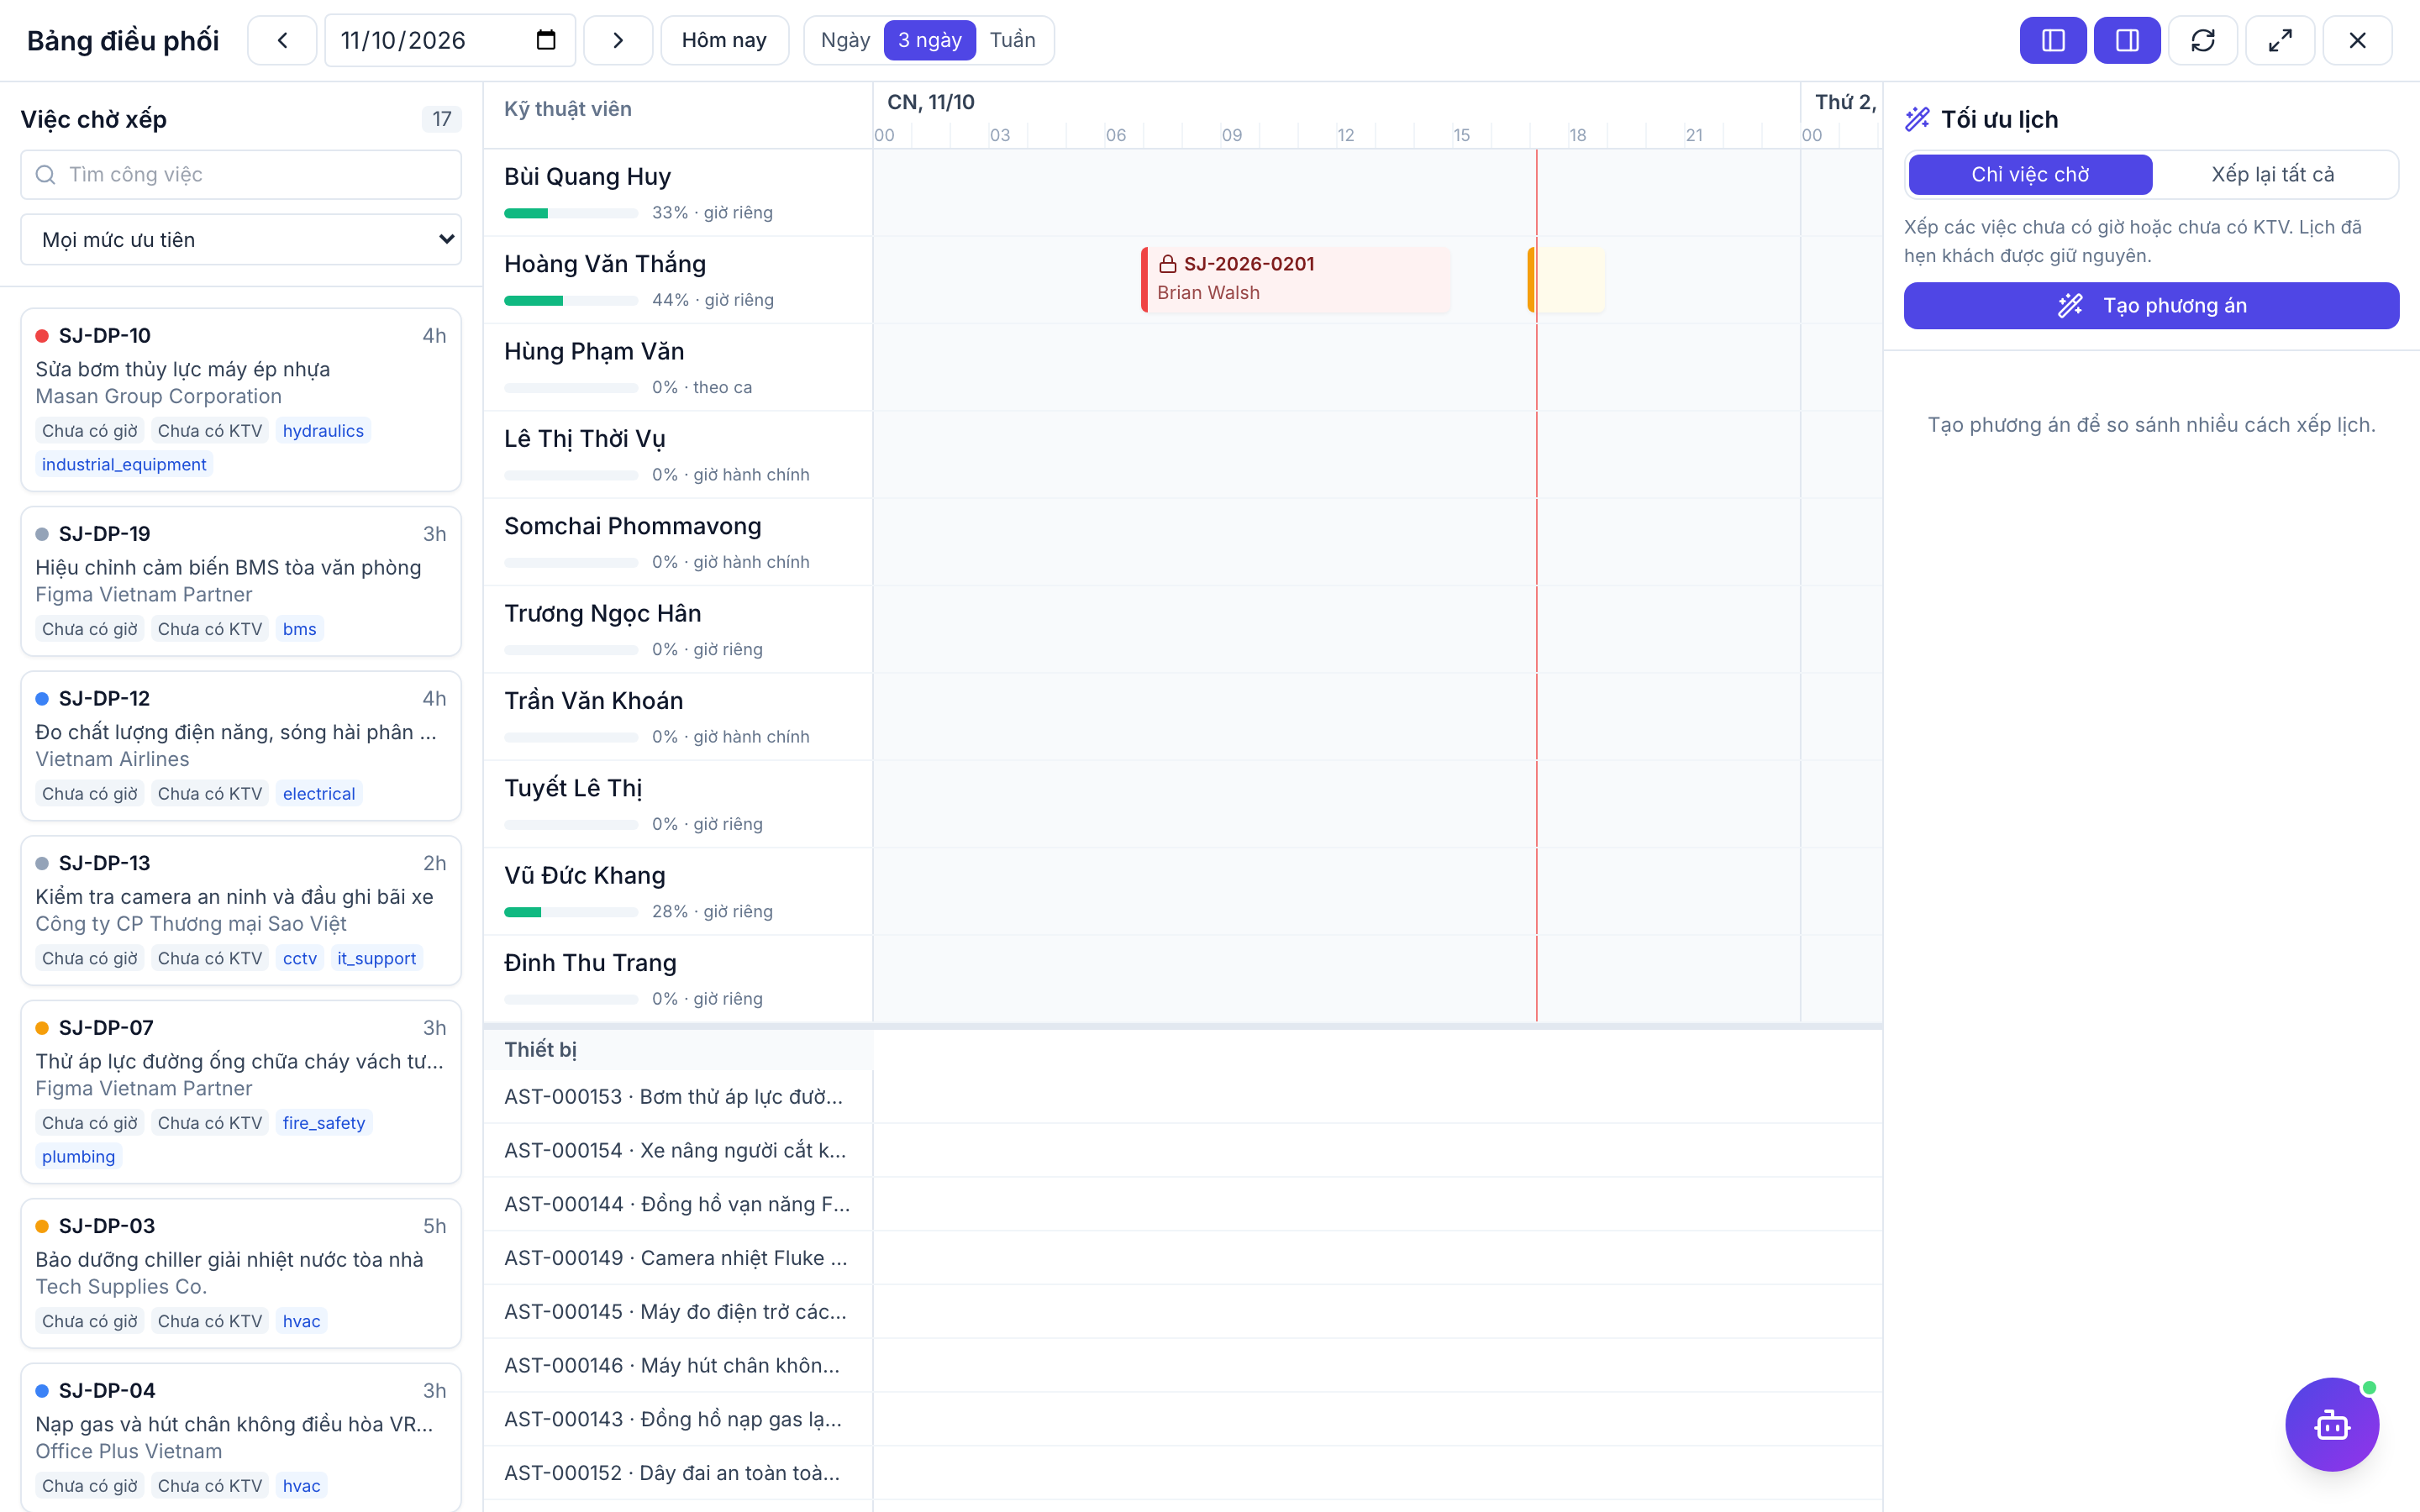Go to next date with right chevron
The width and height of the screenshot is (2420, 1512).
click(x=618, y=40)
